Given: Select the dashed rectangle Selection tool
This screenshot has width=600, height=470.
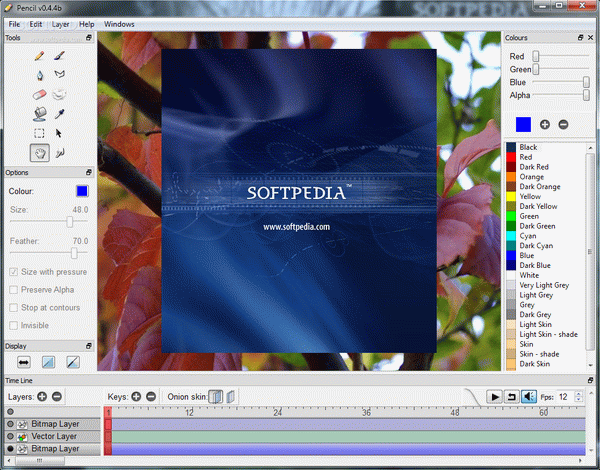Looking at the screenshot, I should coord(39,133).
